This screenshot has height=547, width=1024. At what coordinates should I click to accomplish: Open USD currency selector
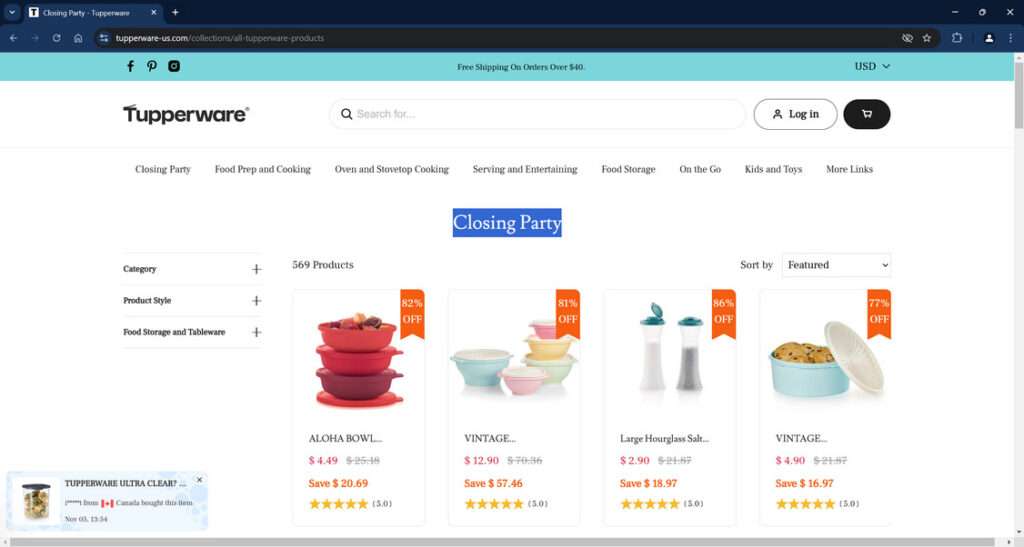point(872,66)
